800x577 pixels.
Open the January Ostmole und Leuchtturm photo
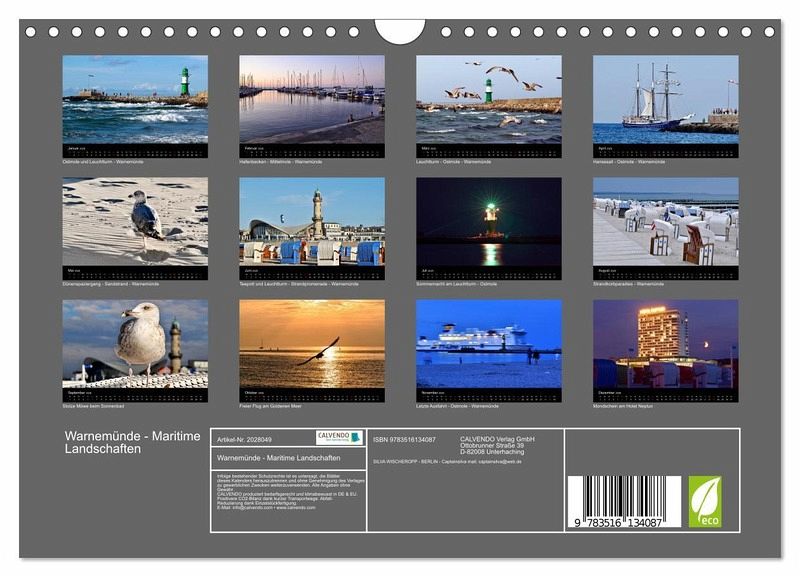pyautogui.click(x=135, y=99)
